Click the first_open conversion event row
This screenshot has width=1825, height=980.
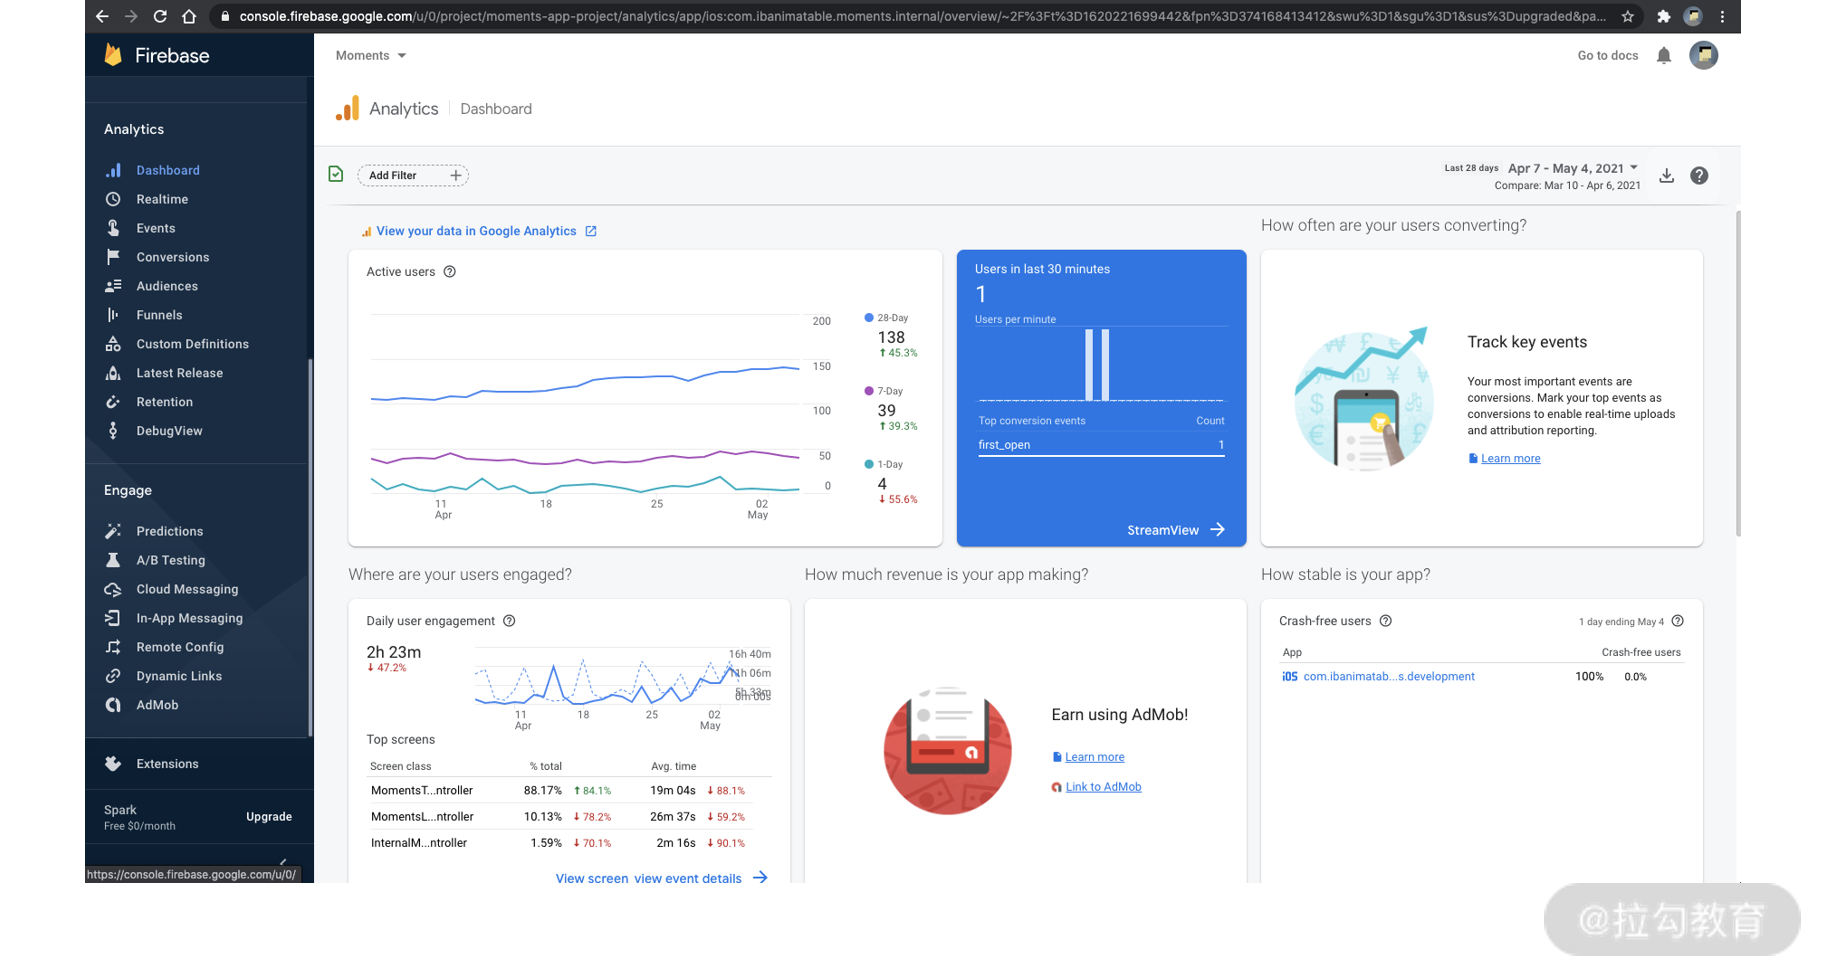tap(1101, 445)
